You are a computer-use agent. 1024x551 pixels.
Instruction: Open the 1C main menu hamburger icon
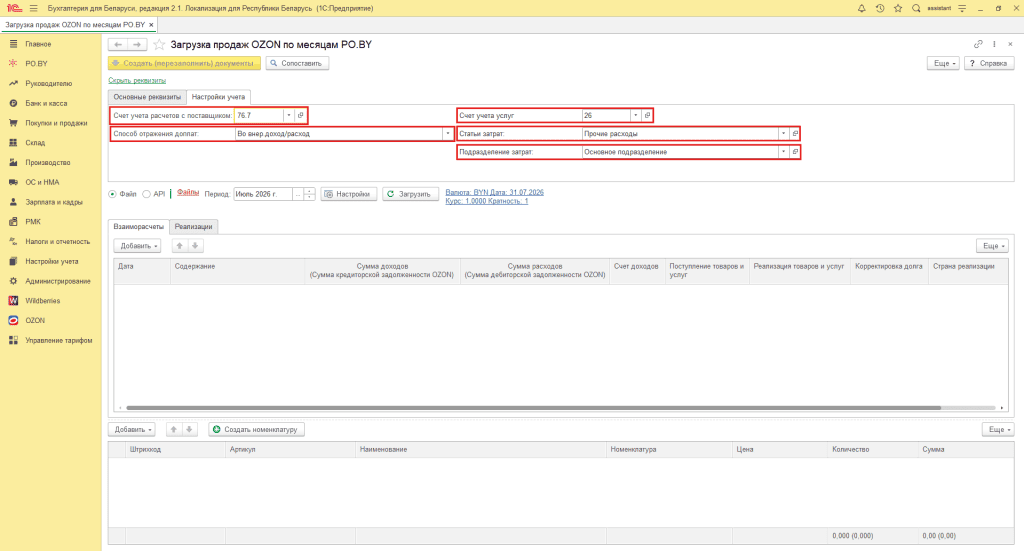click(x=33, y=8)
